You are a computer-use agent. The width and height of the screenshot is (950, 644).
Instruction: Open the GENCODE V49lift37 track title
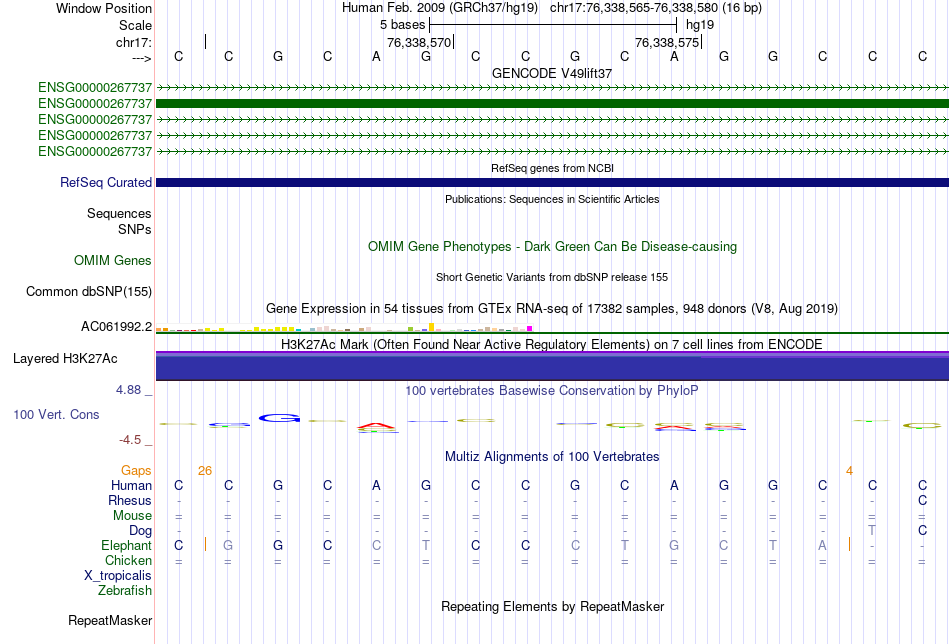552,73
